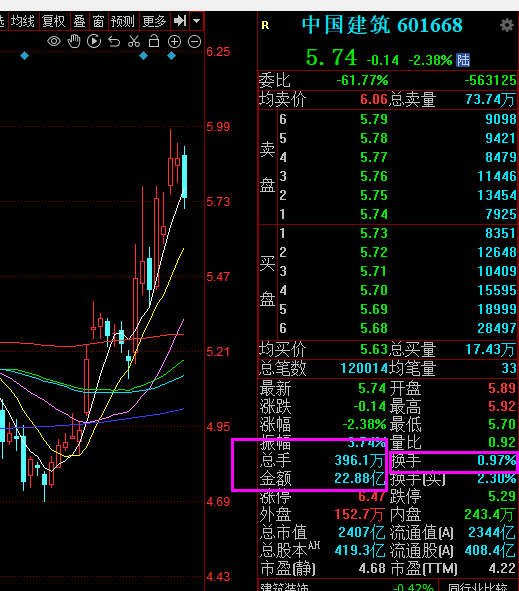This screenshot has height=591, width=519.
Task: Open settings gear in quote panel
Action: pos(507,25)
